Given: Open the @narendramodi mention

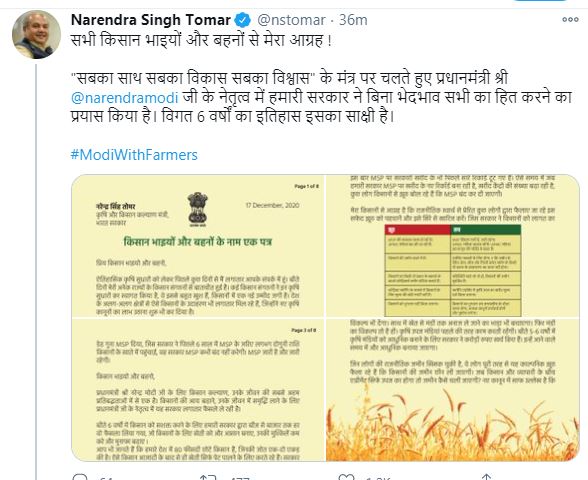Looking at the screenshot, I should (124, 98).
